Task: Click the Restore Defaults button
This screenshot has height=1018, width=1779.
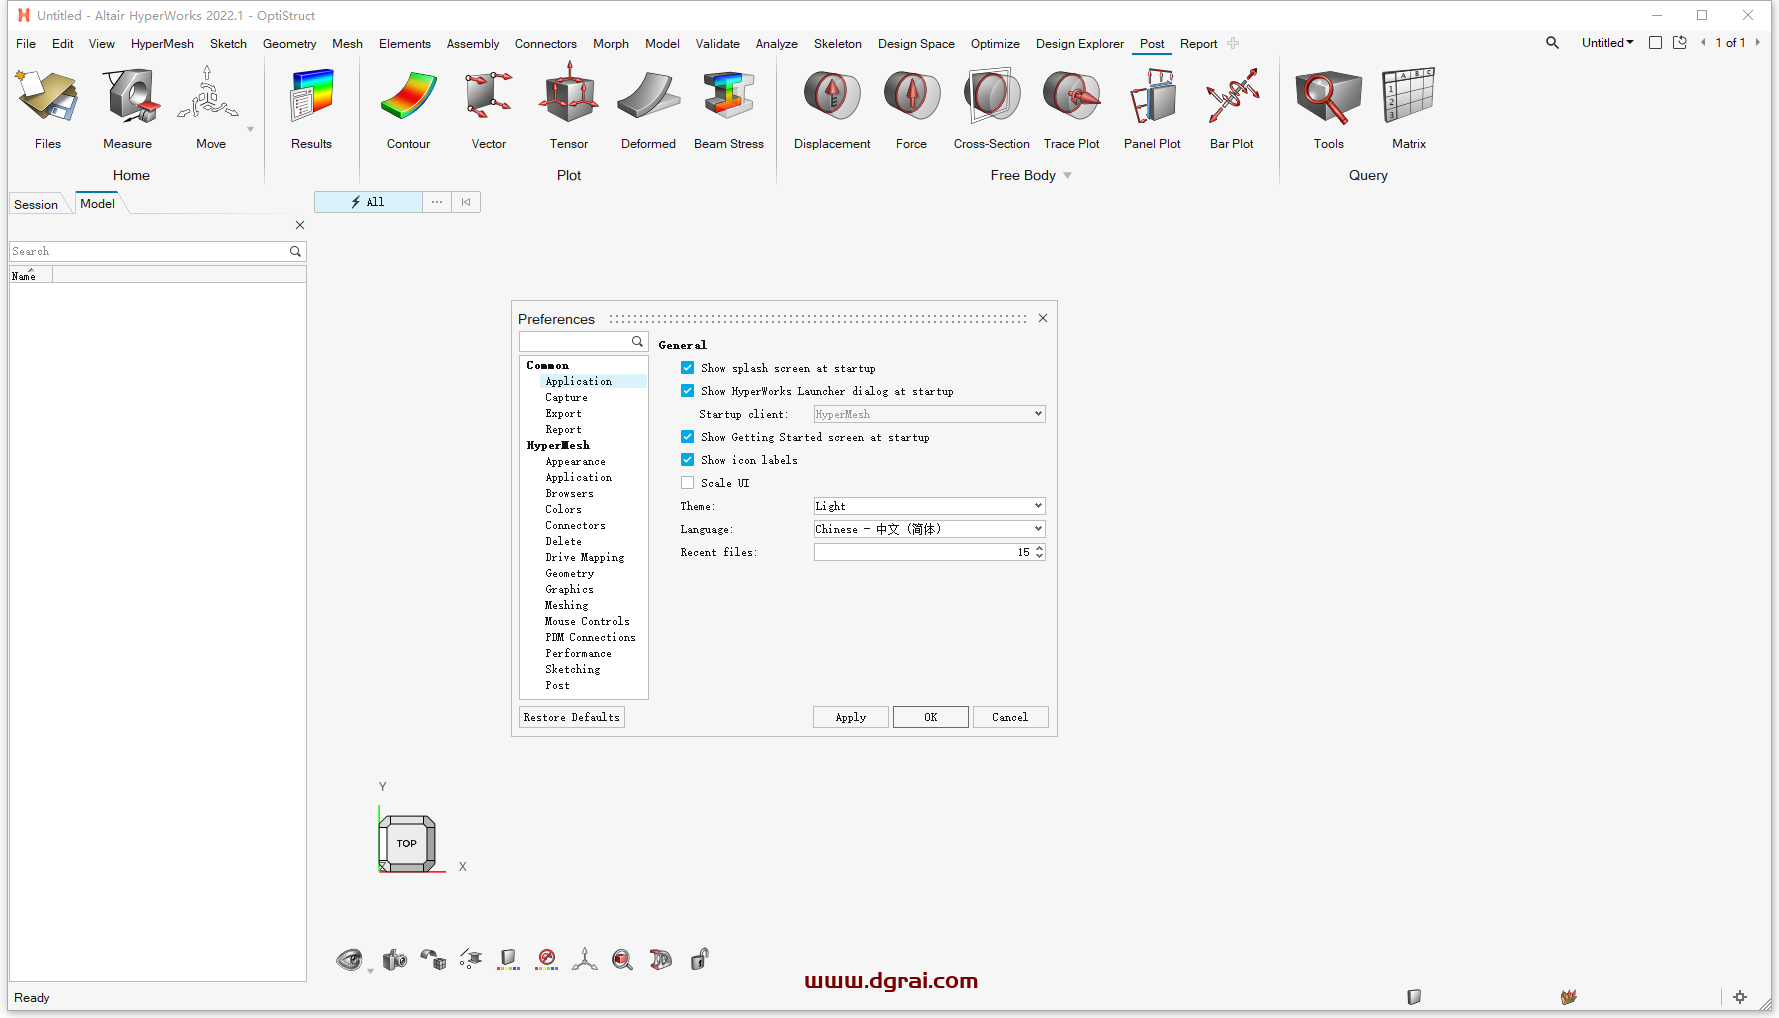Action: coord(572,717)
